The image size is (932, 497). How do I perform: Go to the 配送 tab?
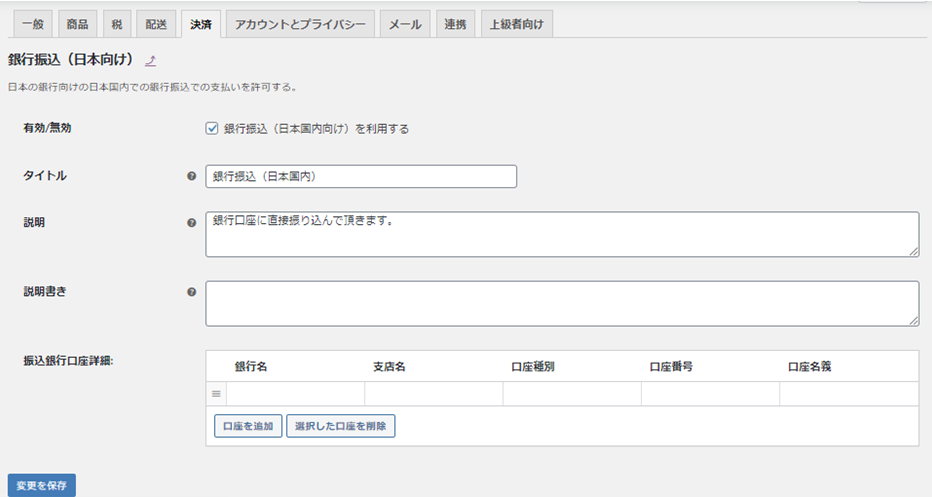tap(156, 24)
